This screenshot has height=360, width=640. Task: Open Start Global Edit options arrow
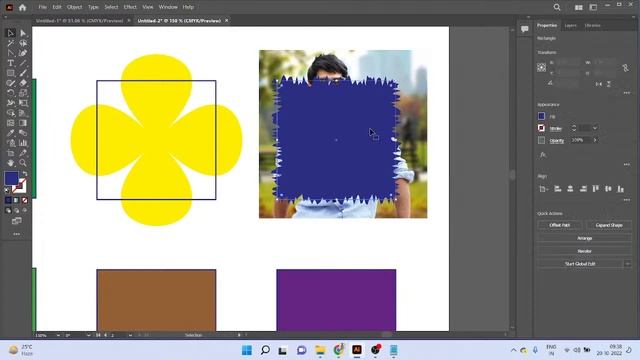click(628, 264)
